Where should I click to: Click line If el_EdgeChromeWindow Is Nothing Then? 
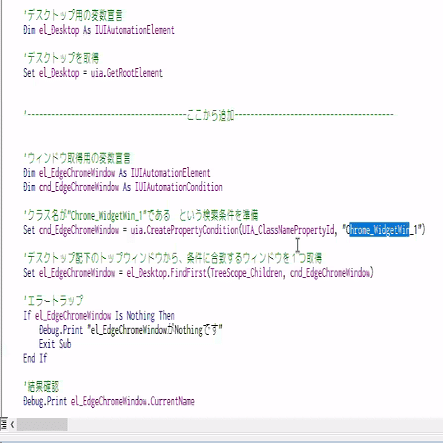99,315
